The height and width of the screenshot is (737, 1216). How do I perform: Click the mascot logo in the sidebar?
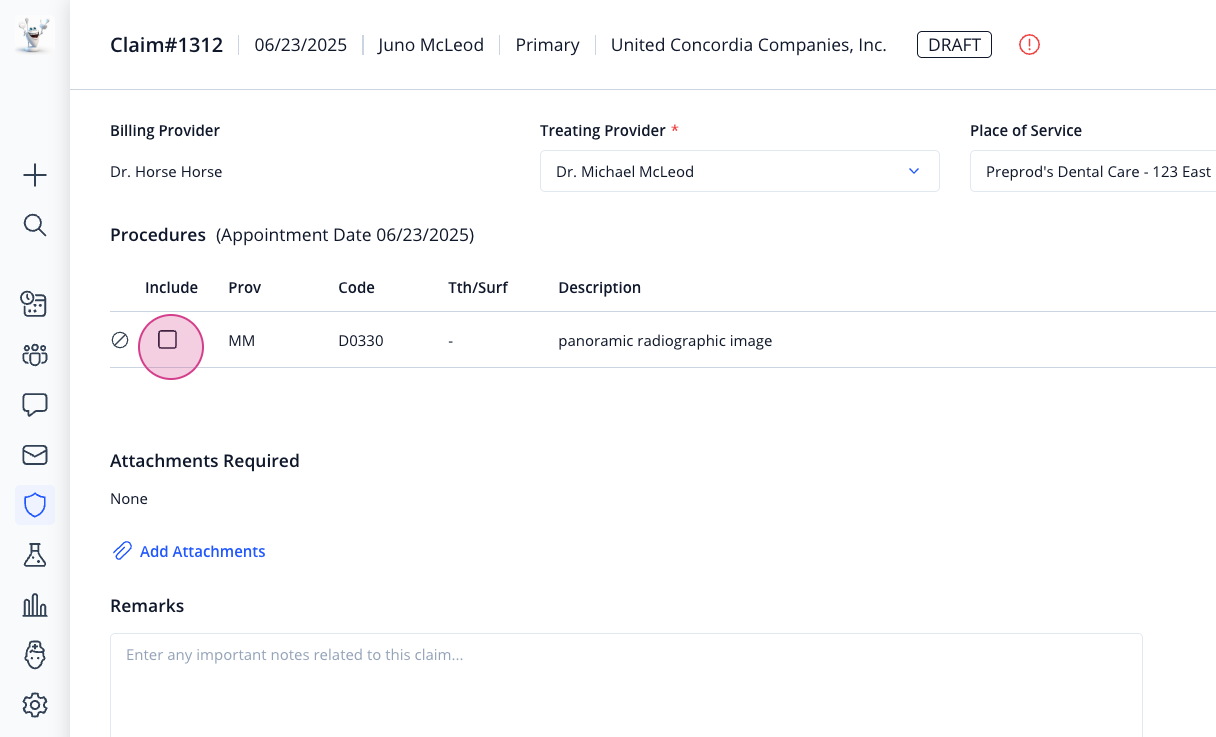pyautogui.click(x=34, y=35)
